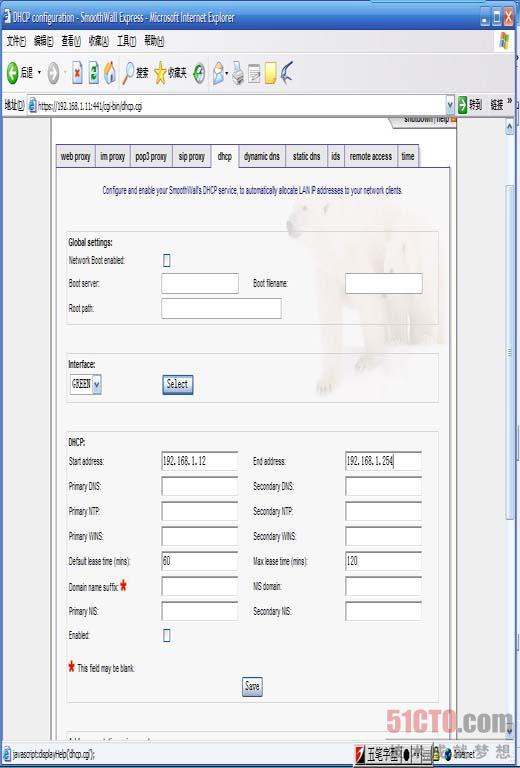
Task: Open the Mail icon dropdown arrow
Action: coord(227,73)
